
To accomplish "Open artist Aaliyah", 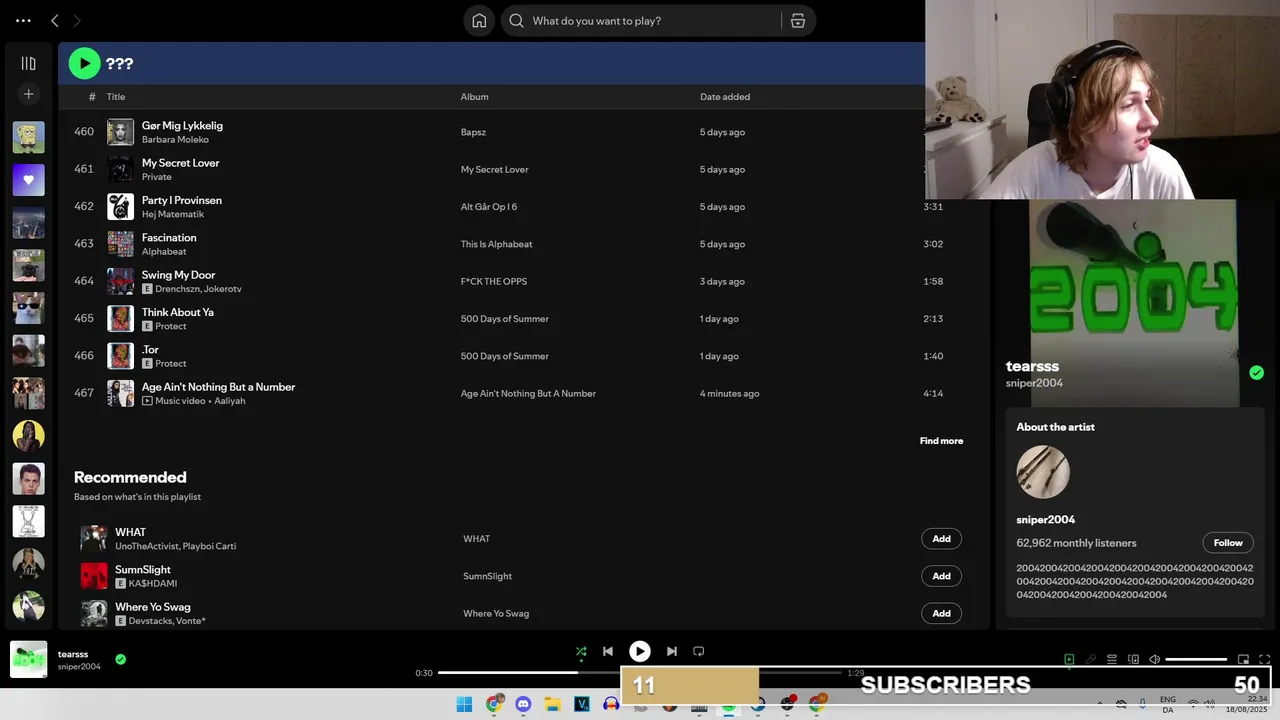I will coord(229,401).
